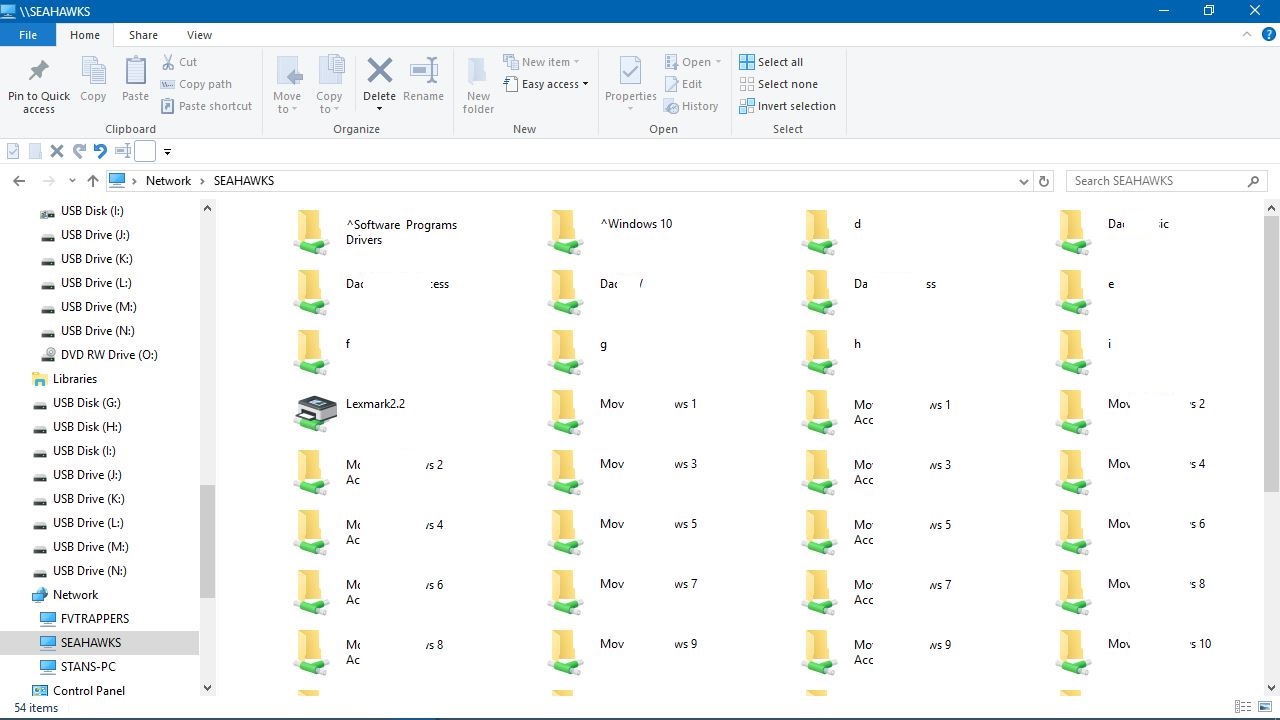
Task: Switch to details view in status bar
Action: point(1243,707)
